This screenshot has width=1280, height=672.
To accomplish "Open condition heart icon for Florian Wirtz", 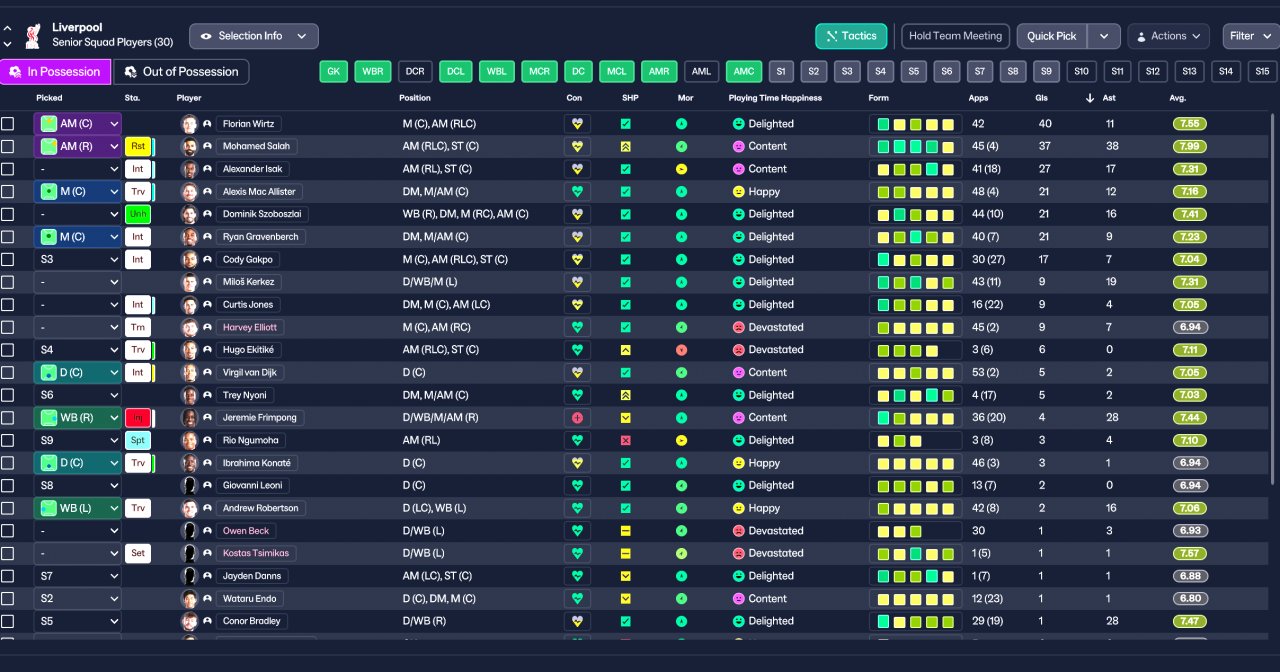I will [576, 124].
